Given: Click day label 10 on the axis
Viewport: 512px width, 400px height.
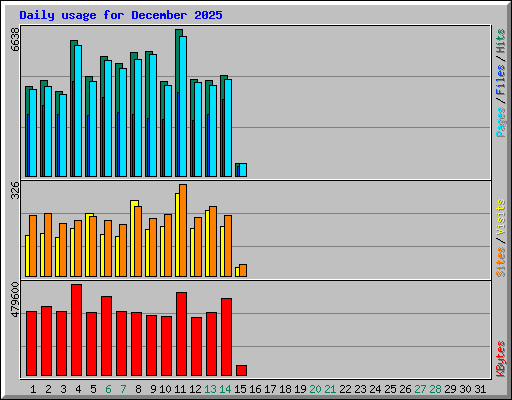Looking at the screenshot, I should pos(165,389).
